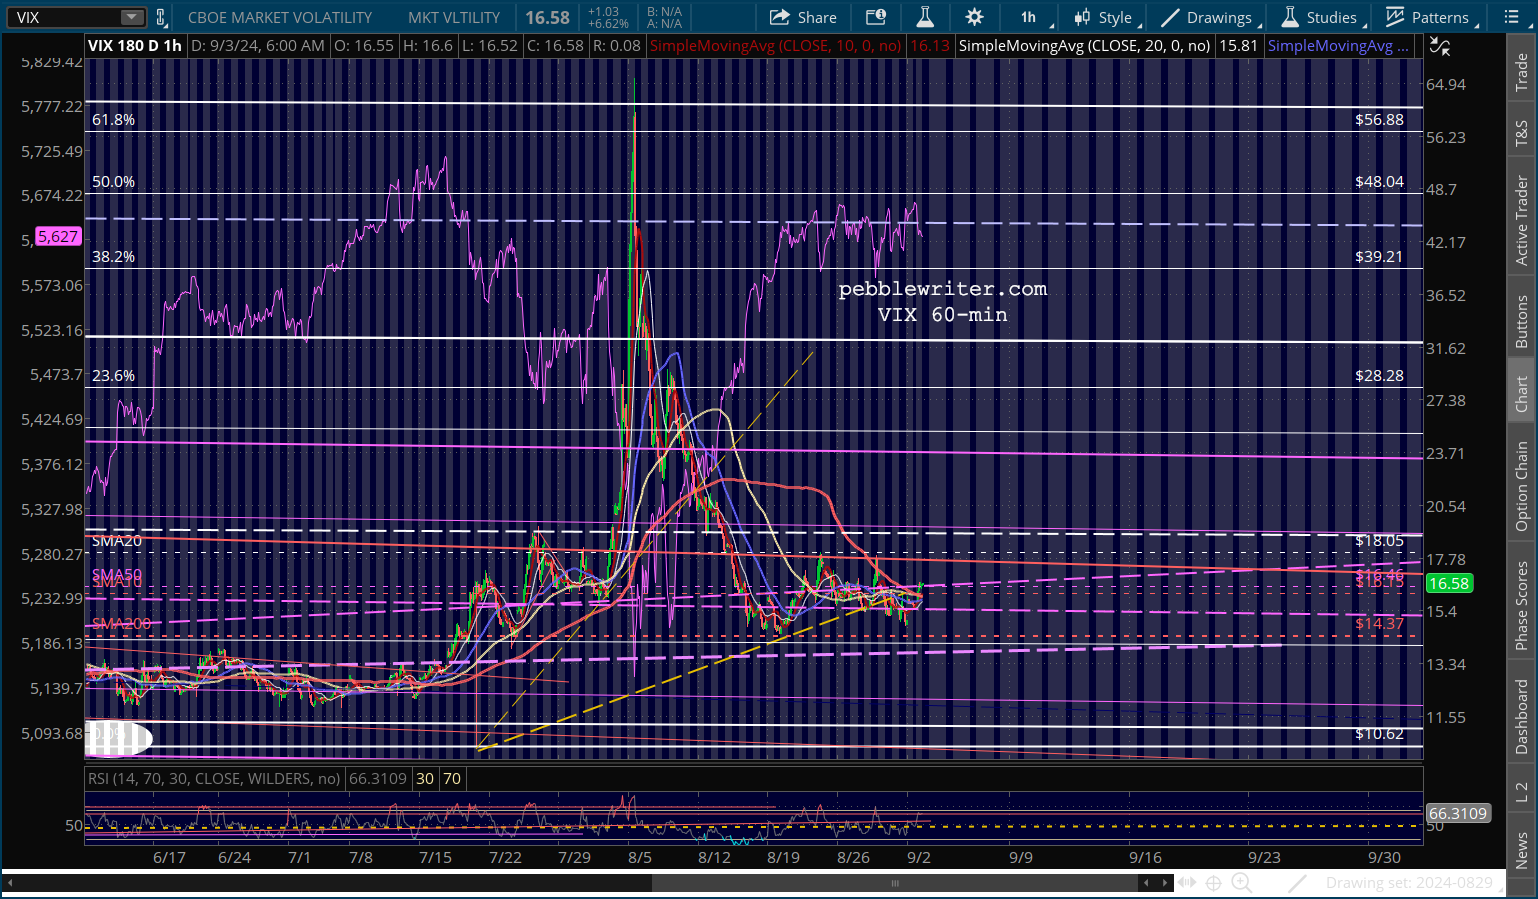Open the Studies menu
1538x899 pixels.
pos(1320,17)
